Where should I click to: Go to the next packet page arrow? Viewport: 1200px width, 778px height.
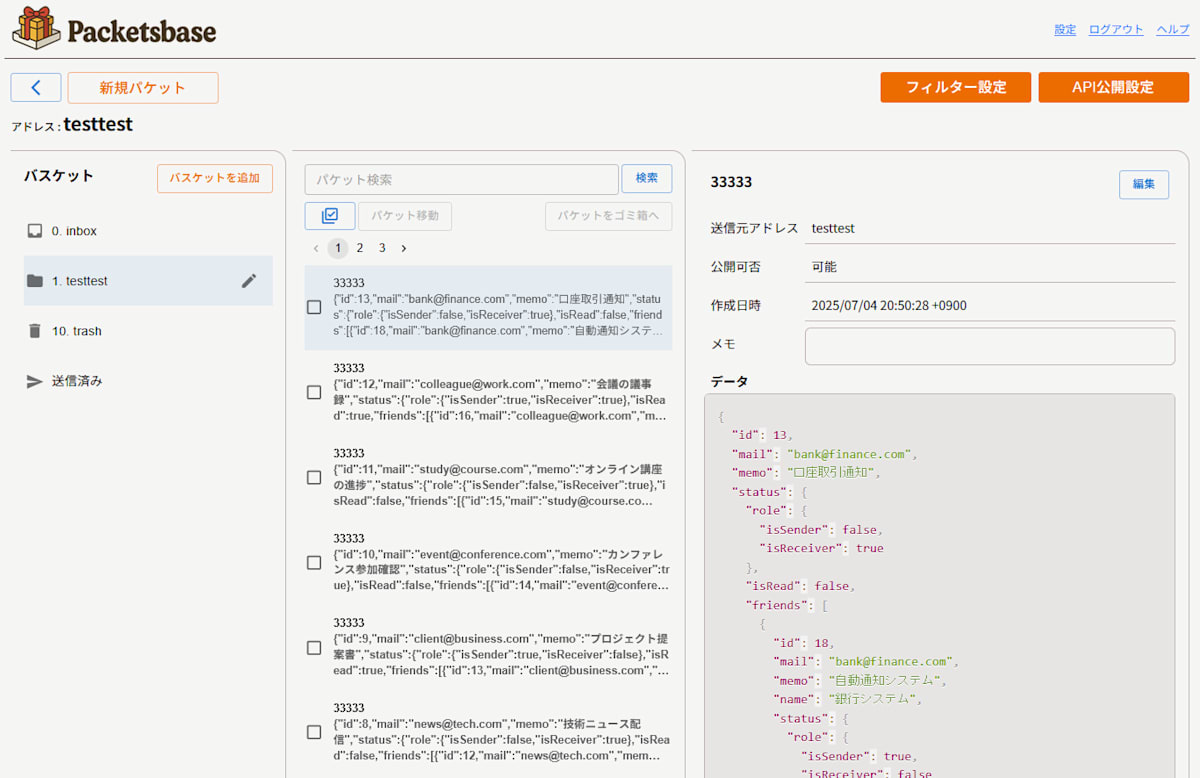click(404, 248)
